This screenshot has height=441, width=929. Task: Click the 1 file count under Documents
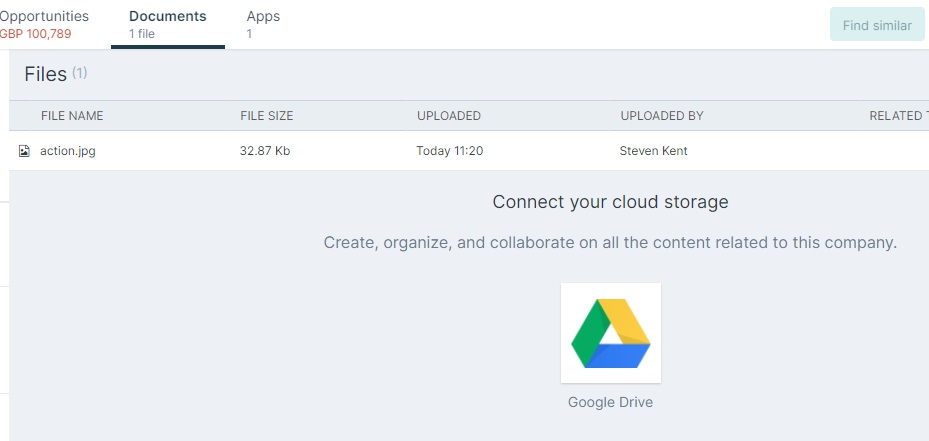[x=142, y=34]
